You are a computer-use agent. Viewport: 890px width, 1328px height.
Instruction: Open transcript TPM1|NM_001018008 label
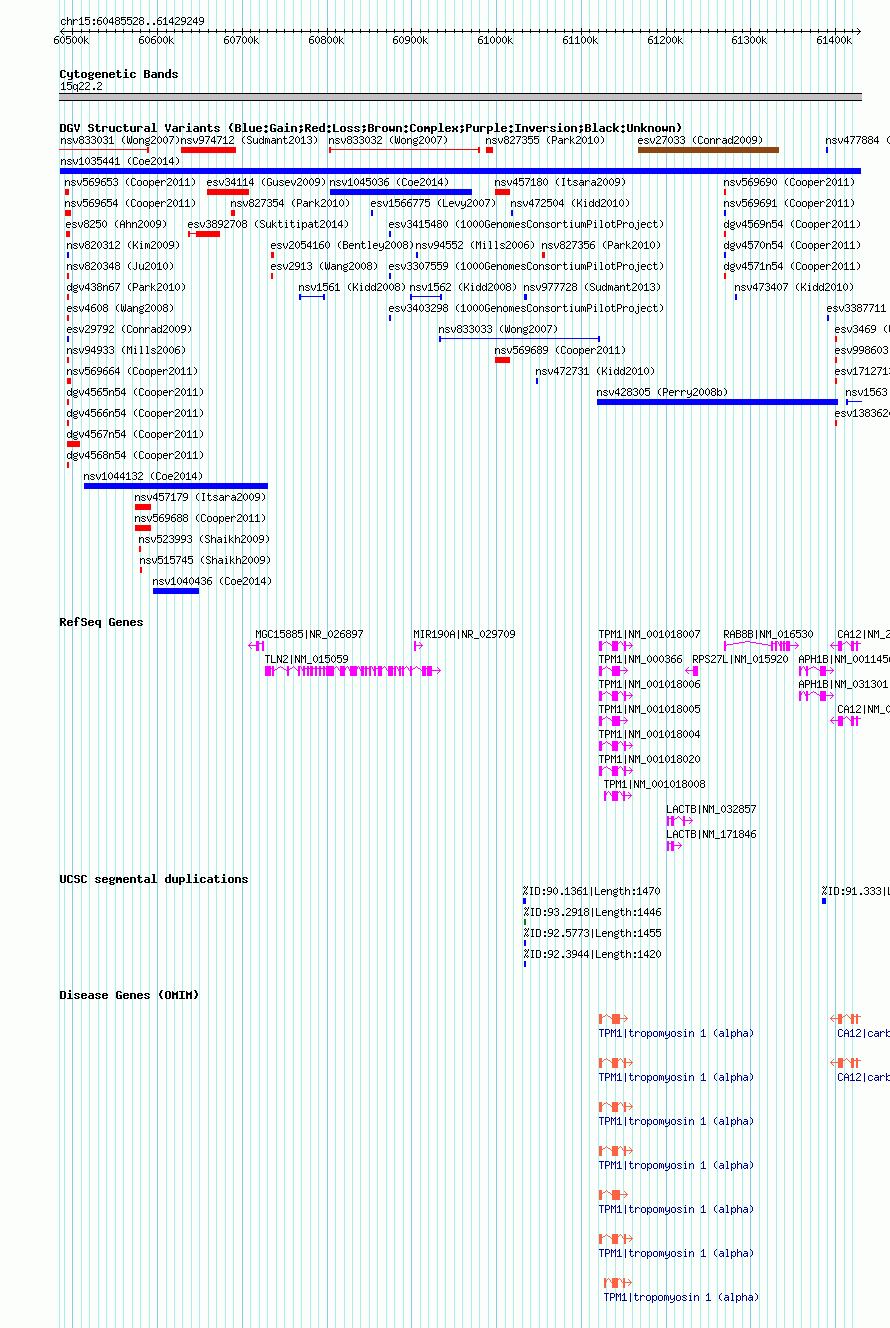tap(654, 785)
